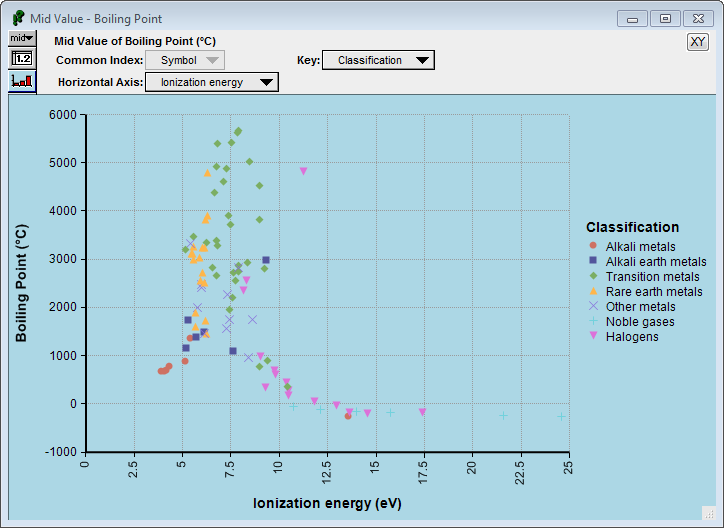
Task: Maximize the Mid Value window
Action: (665, 19)
